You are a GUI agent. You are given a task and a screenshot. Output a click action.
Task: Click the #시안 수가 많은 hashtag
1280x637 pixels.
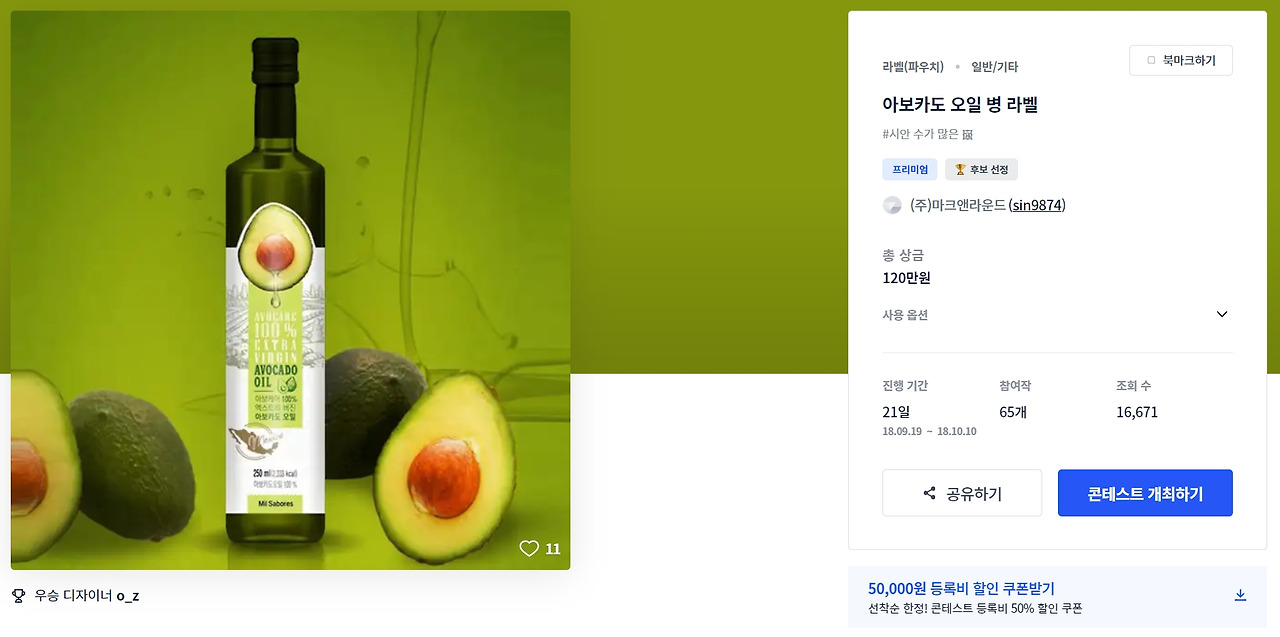[x=927, y=134]
